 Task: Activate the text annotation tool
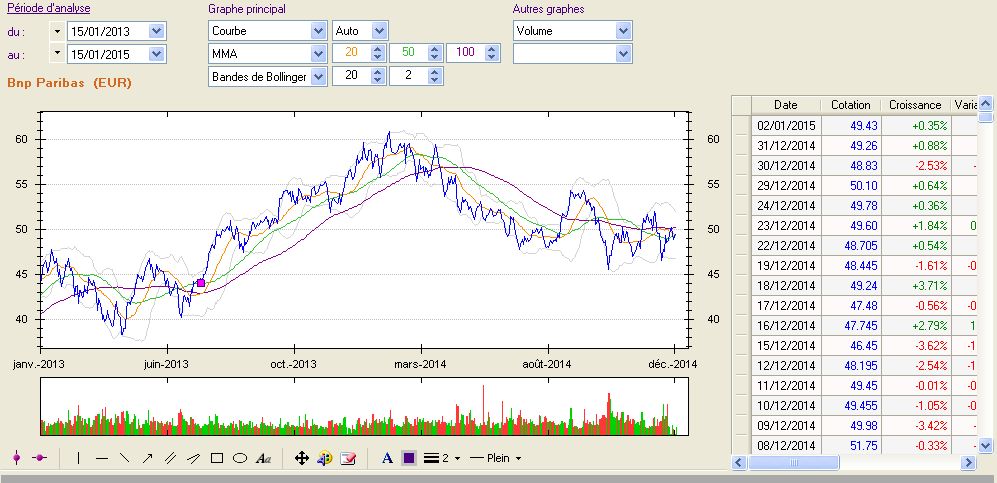264,458
